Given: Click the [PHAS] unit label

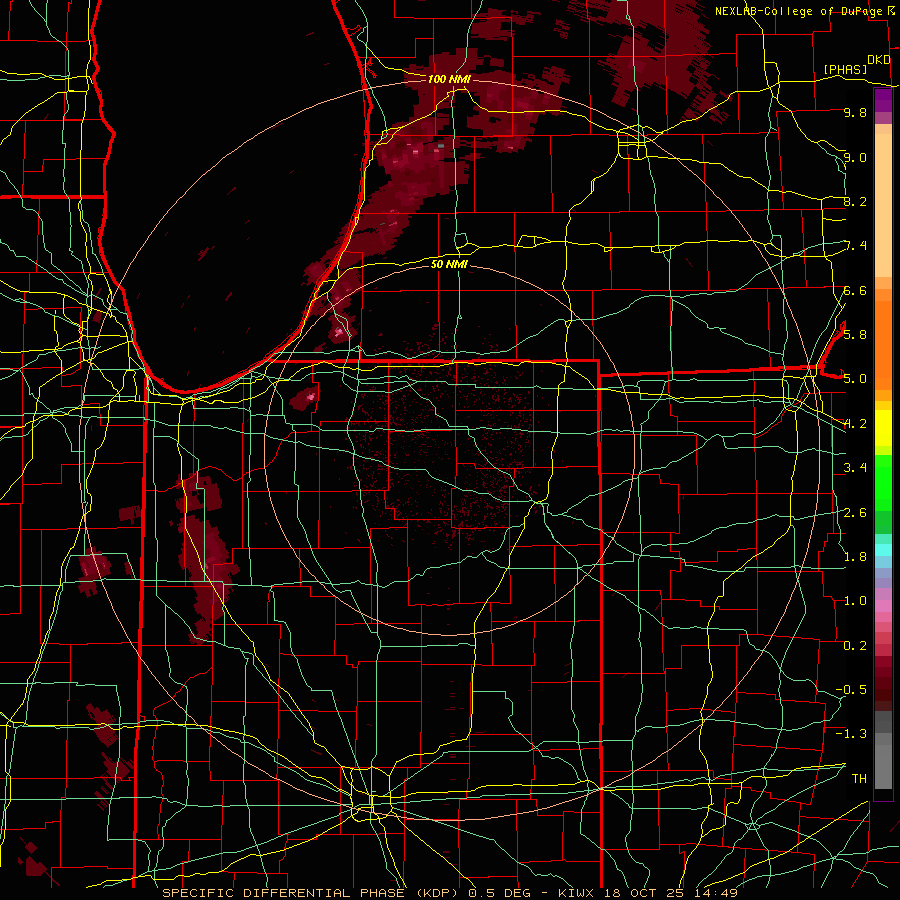Looking at the screenshot, I should coord(845,69).
